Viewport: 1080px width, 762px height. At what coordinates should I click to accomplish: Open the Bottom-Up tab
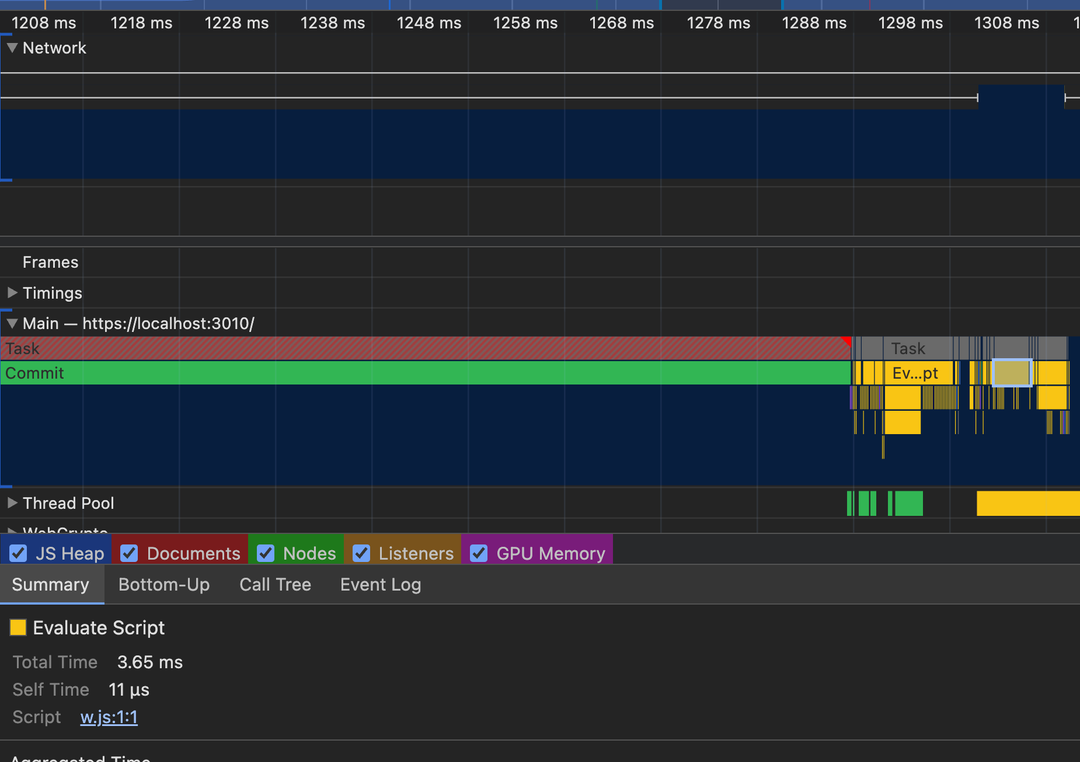(x=164, y=584)
